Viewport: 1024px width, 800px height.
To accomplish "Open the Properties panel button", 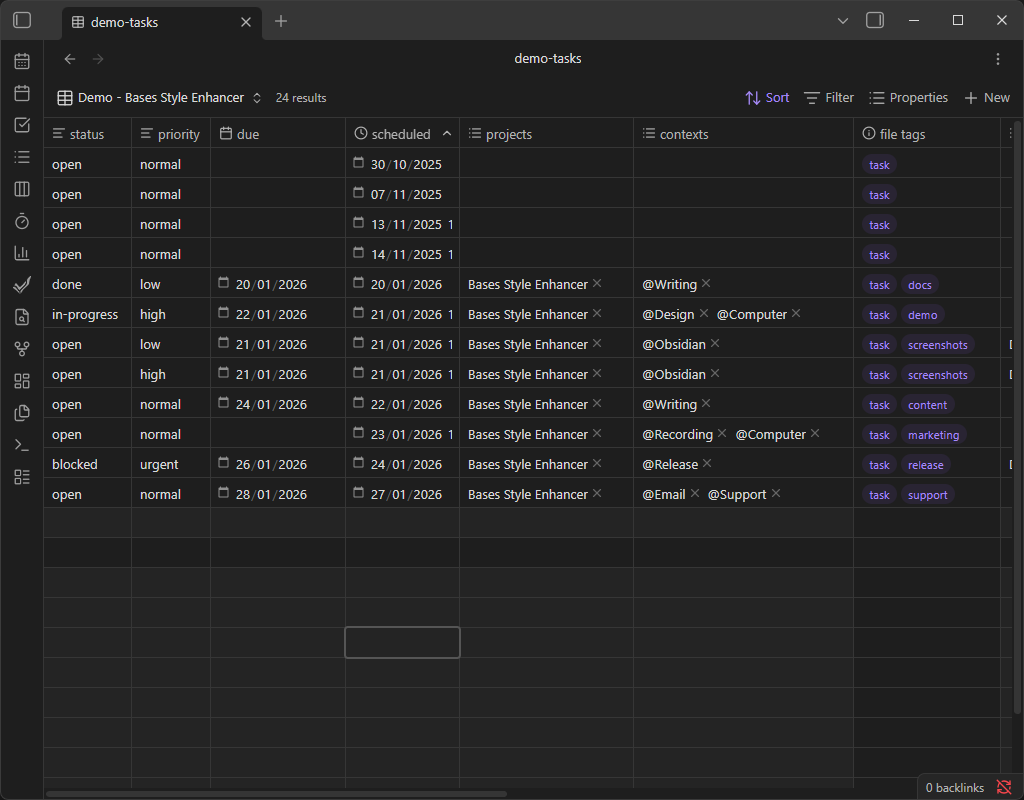I will click(x=908, y=97).
